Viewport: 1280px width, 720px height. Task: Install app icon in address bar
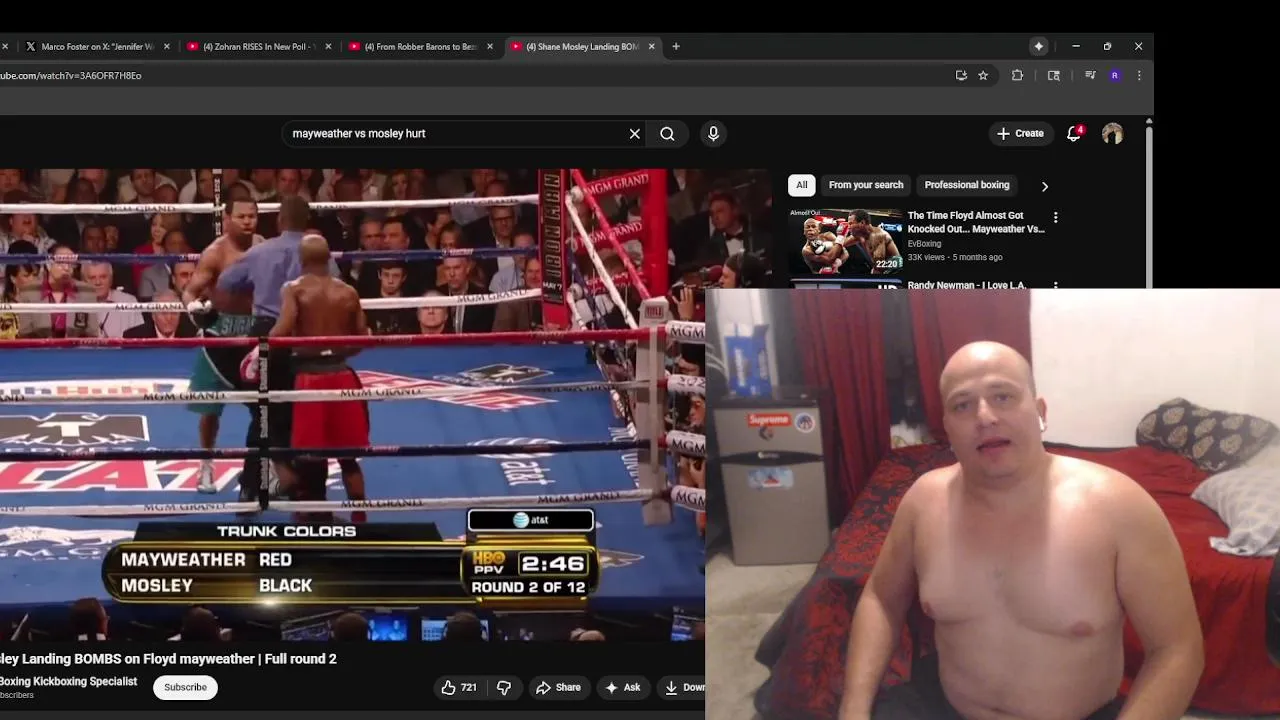pos(961,75)
